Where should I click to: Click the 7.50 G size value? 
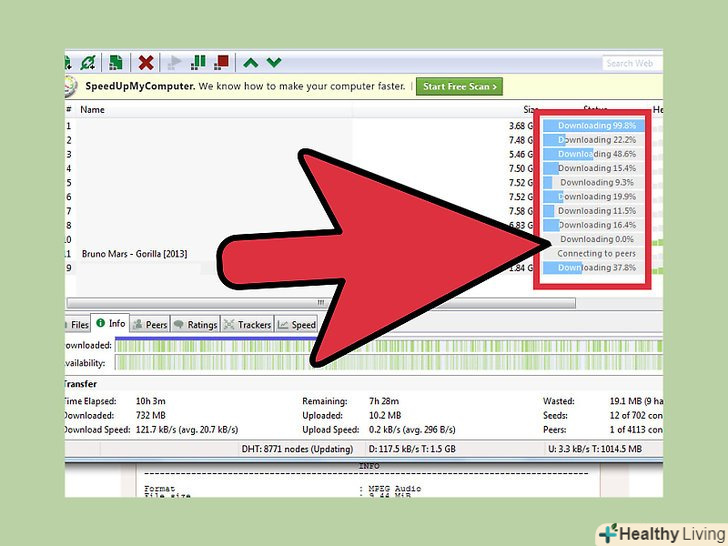pos(520,169)
